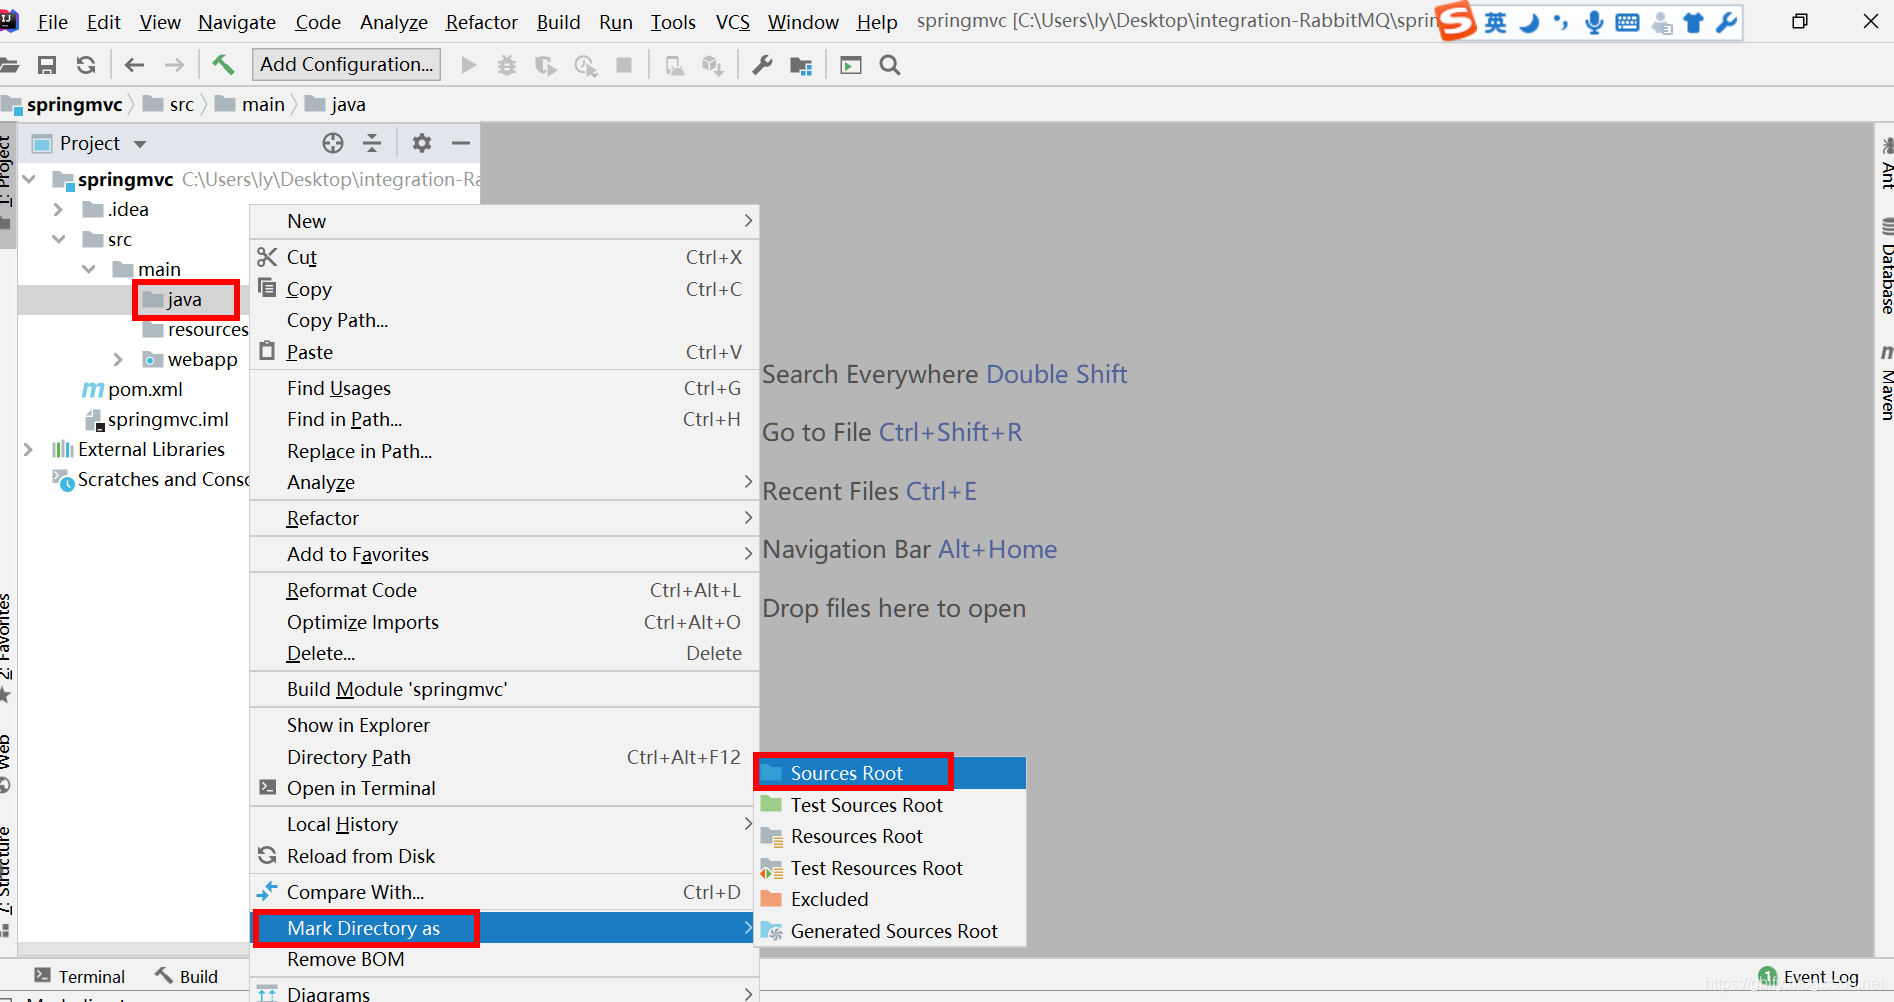Expand the Refactor submenu arrow
Viewport: 1894px width, 1002px height.
tap(748, 517)
